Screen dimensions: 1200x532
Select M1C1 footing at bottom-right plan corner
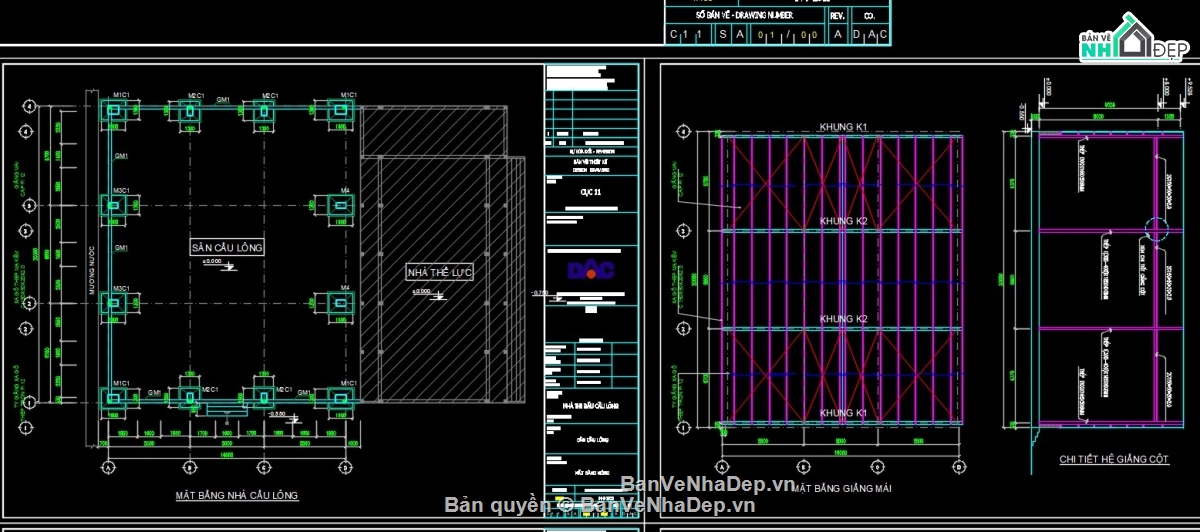point(341,398)
